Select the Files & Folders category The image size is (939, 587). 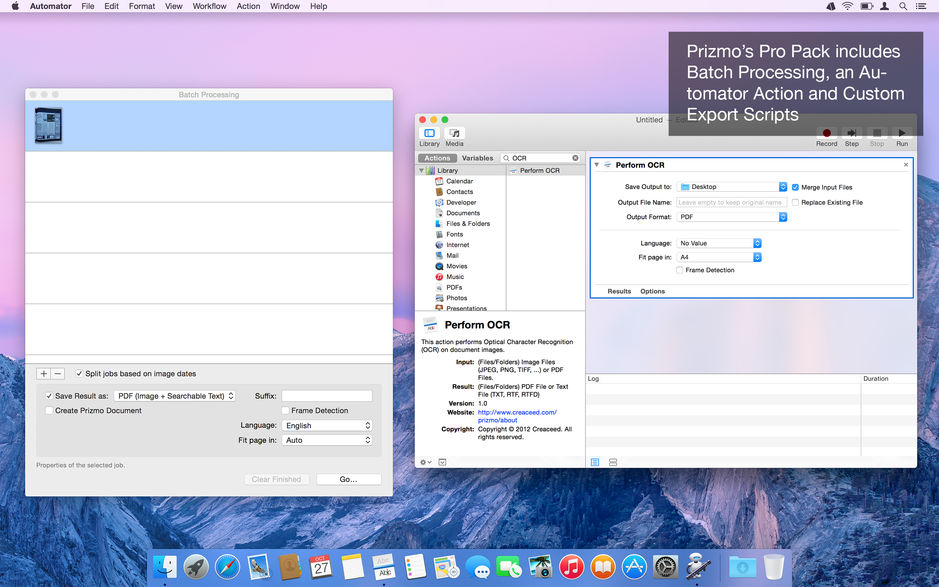tap(467, 223)
